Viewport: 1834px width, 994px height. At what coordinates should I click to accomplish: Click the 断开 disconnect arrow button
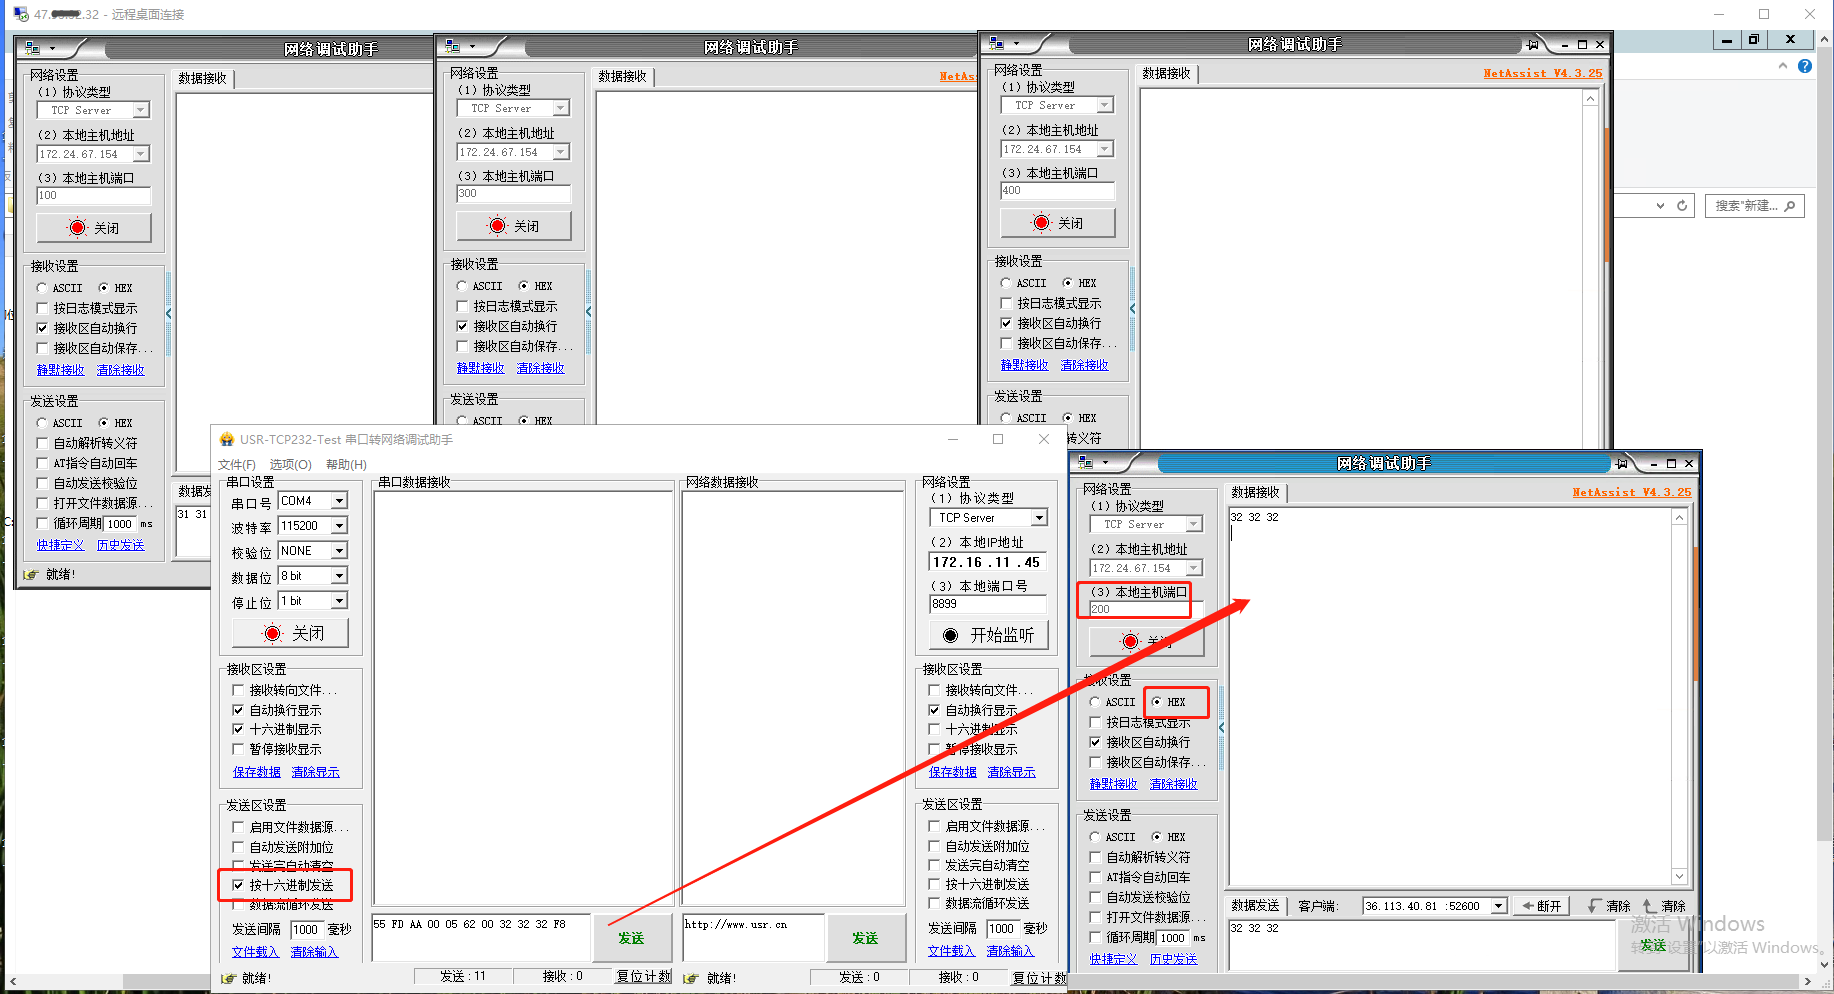point(1541,906)
